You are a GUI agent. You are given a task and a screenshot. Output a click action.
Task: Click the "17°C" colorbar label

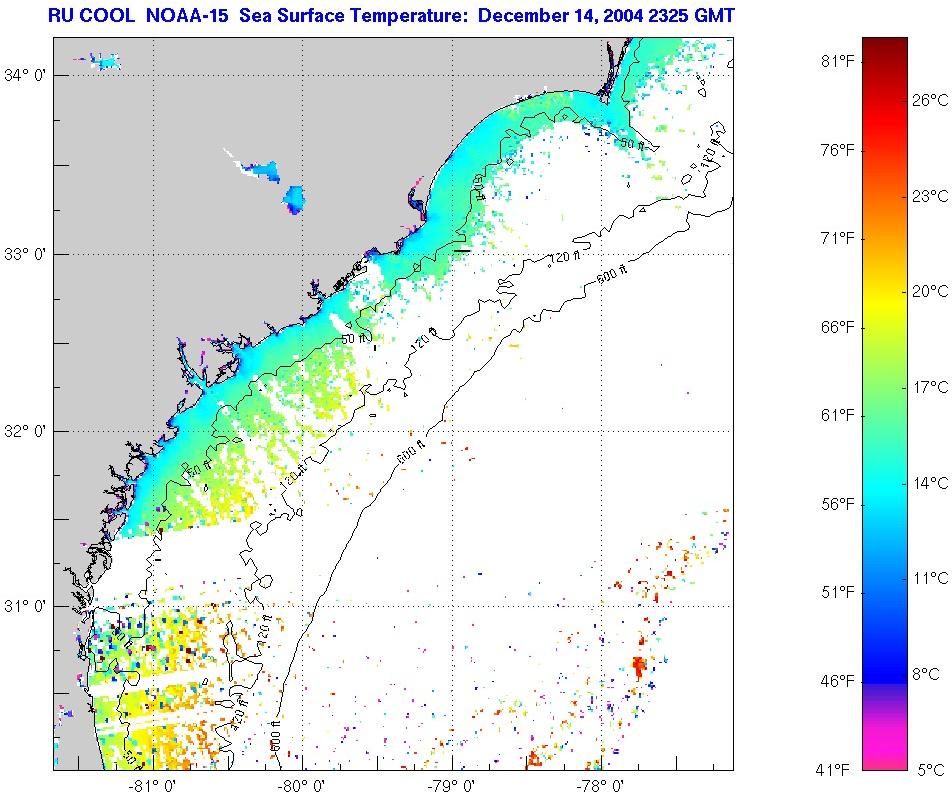(930, 387)
